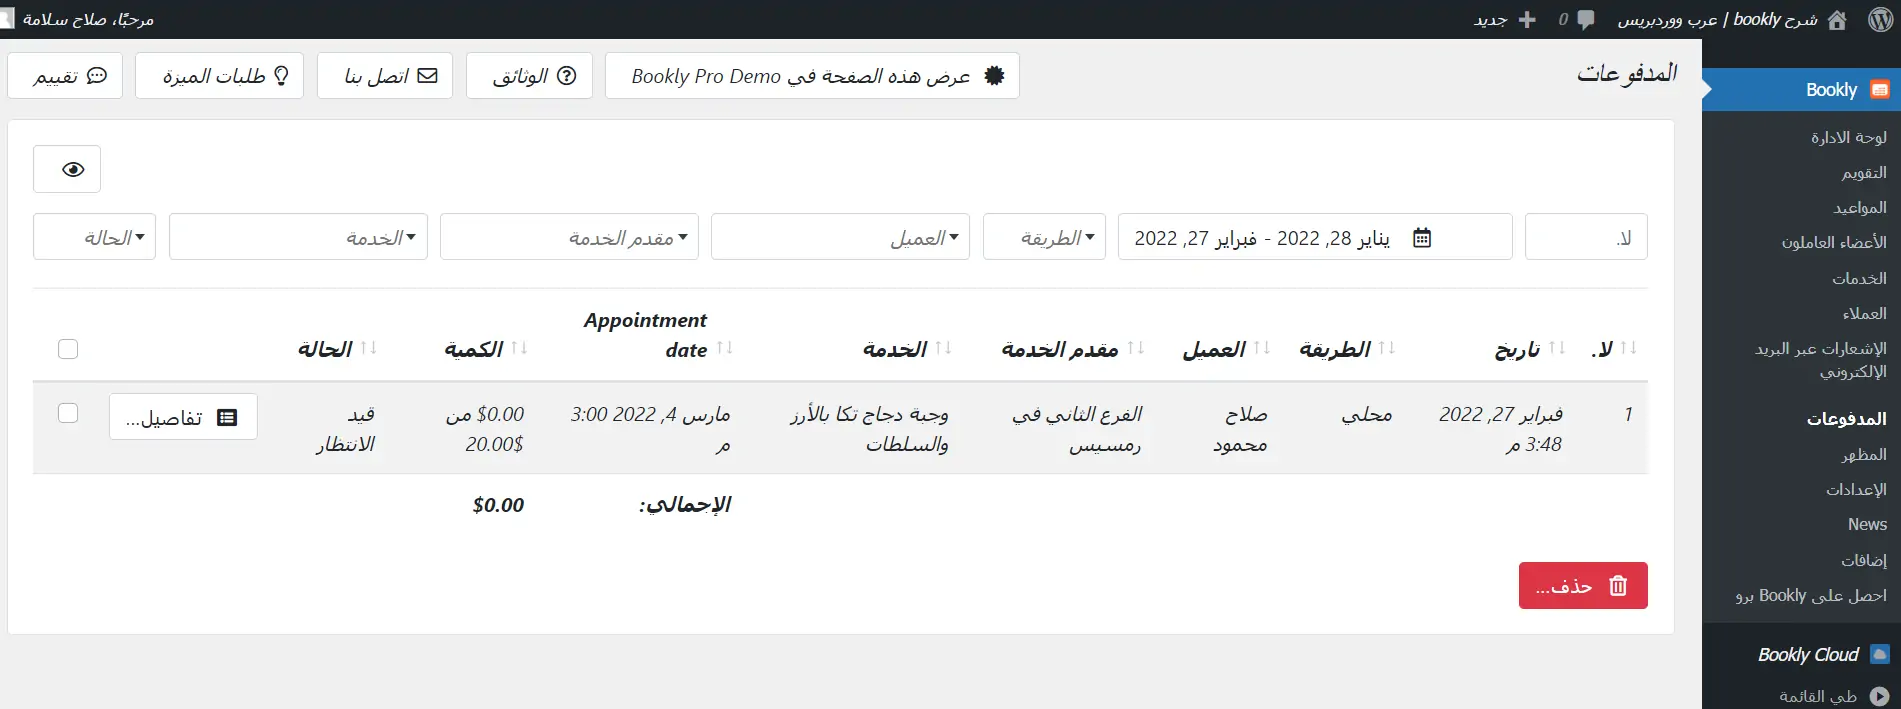Toggle column visibility eye button
This screenshot has height=709, width=1901.
[x=67, y=169]
